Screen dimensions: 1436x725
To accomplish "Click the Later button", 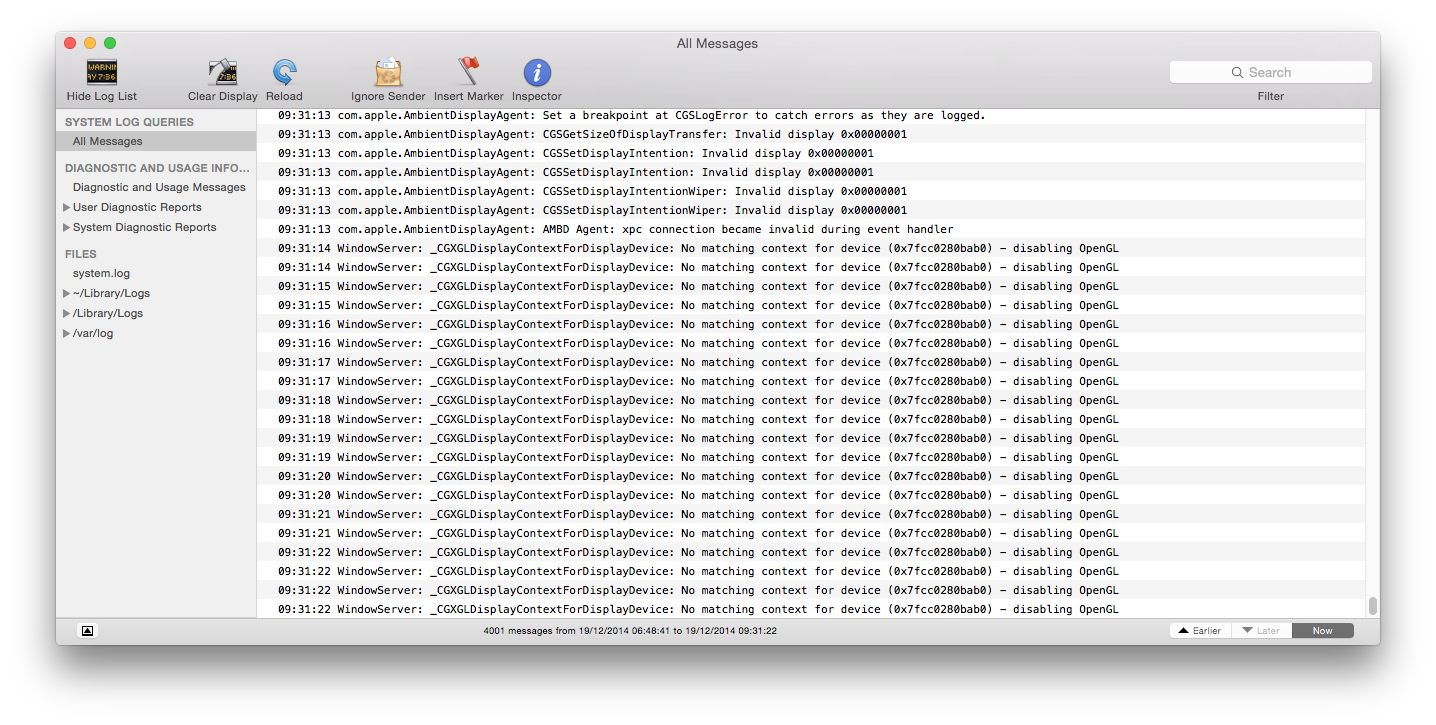I will pos(1261,631).
